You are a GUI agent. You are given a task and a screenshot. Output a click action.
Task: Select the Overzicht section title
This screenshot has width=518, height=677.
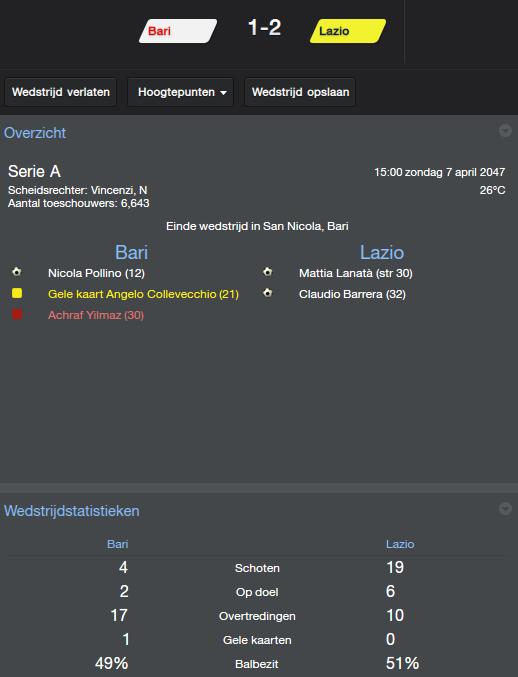click(35, 133)
